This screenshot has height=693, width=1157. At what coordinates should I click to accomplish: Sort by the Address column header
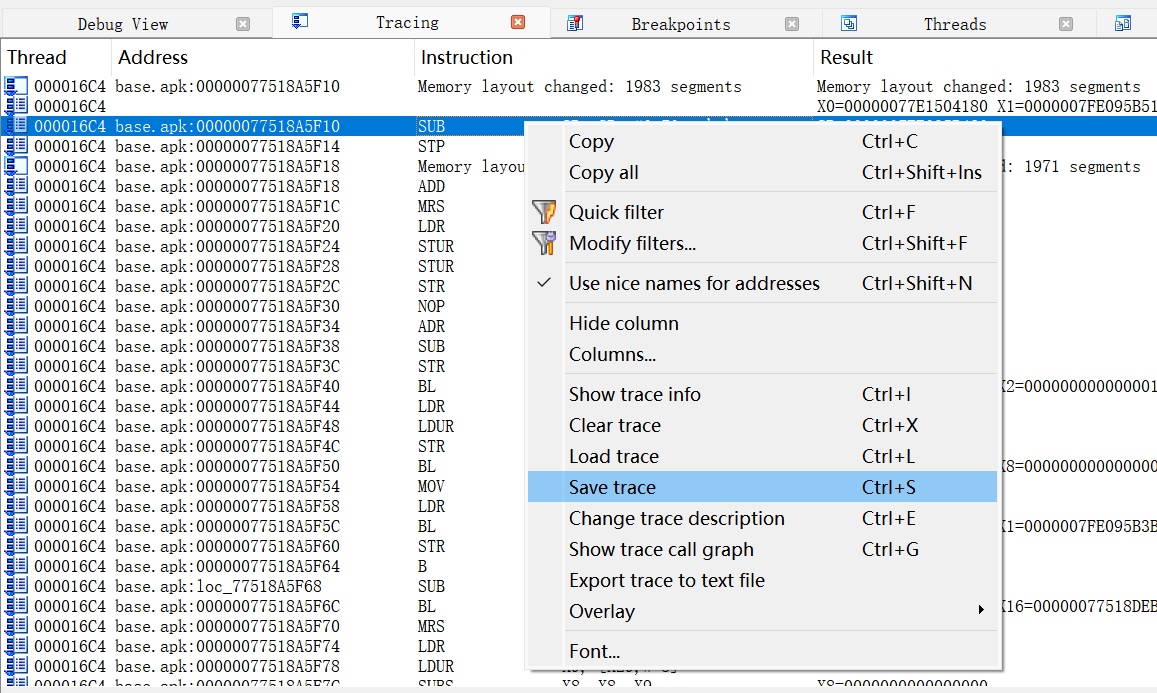[263, 57]
